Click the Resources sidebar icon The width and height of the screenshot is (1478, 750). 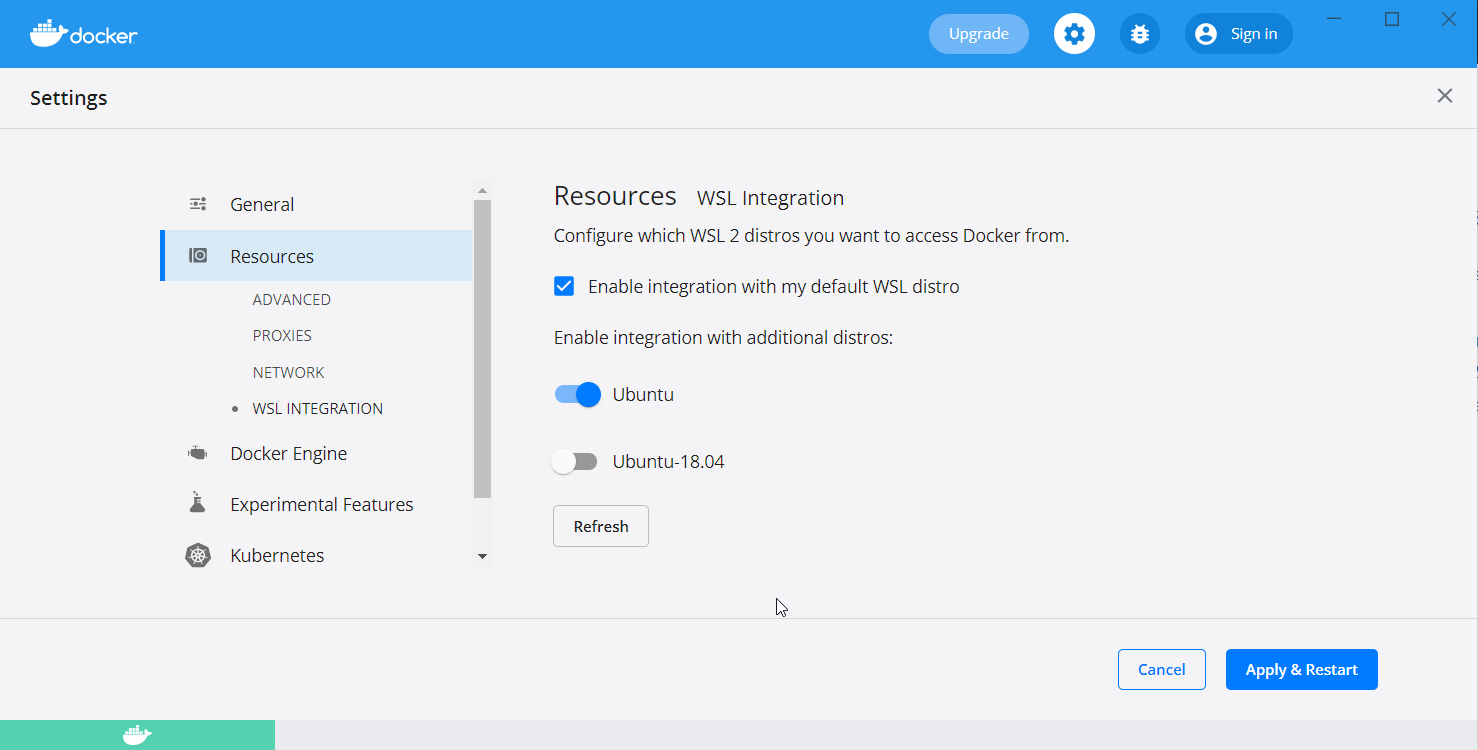(198, 255)
